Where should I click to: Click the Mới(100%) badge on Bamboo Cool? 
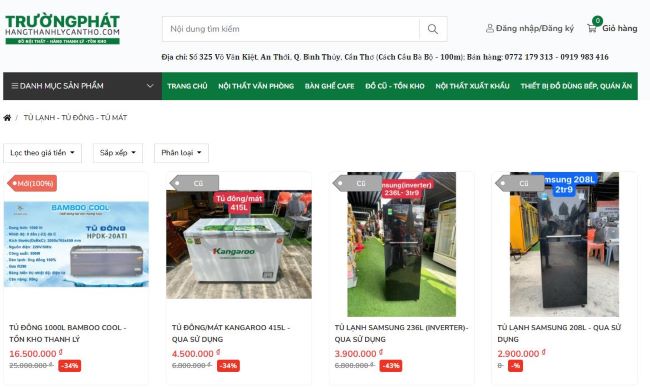(32, 183)
